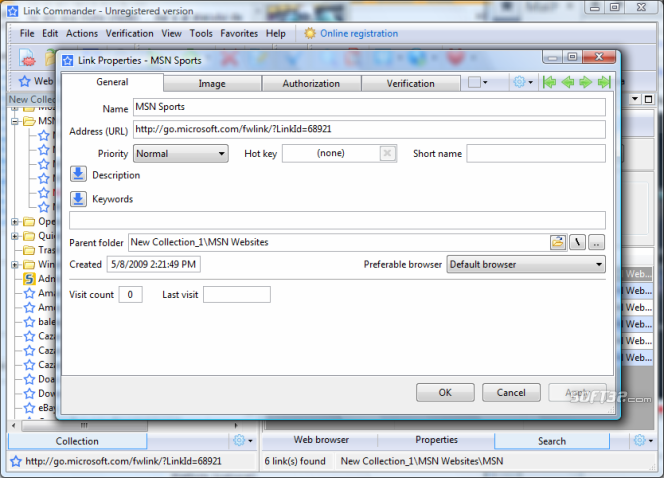This screenshot has height=478, width=664.
Task: Open the Help menu
Action: coord(276,33)
